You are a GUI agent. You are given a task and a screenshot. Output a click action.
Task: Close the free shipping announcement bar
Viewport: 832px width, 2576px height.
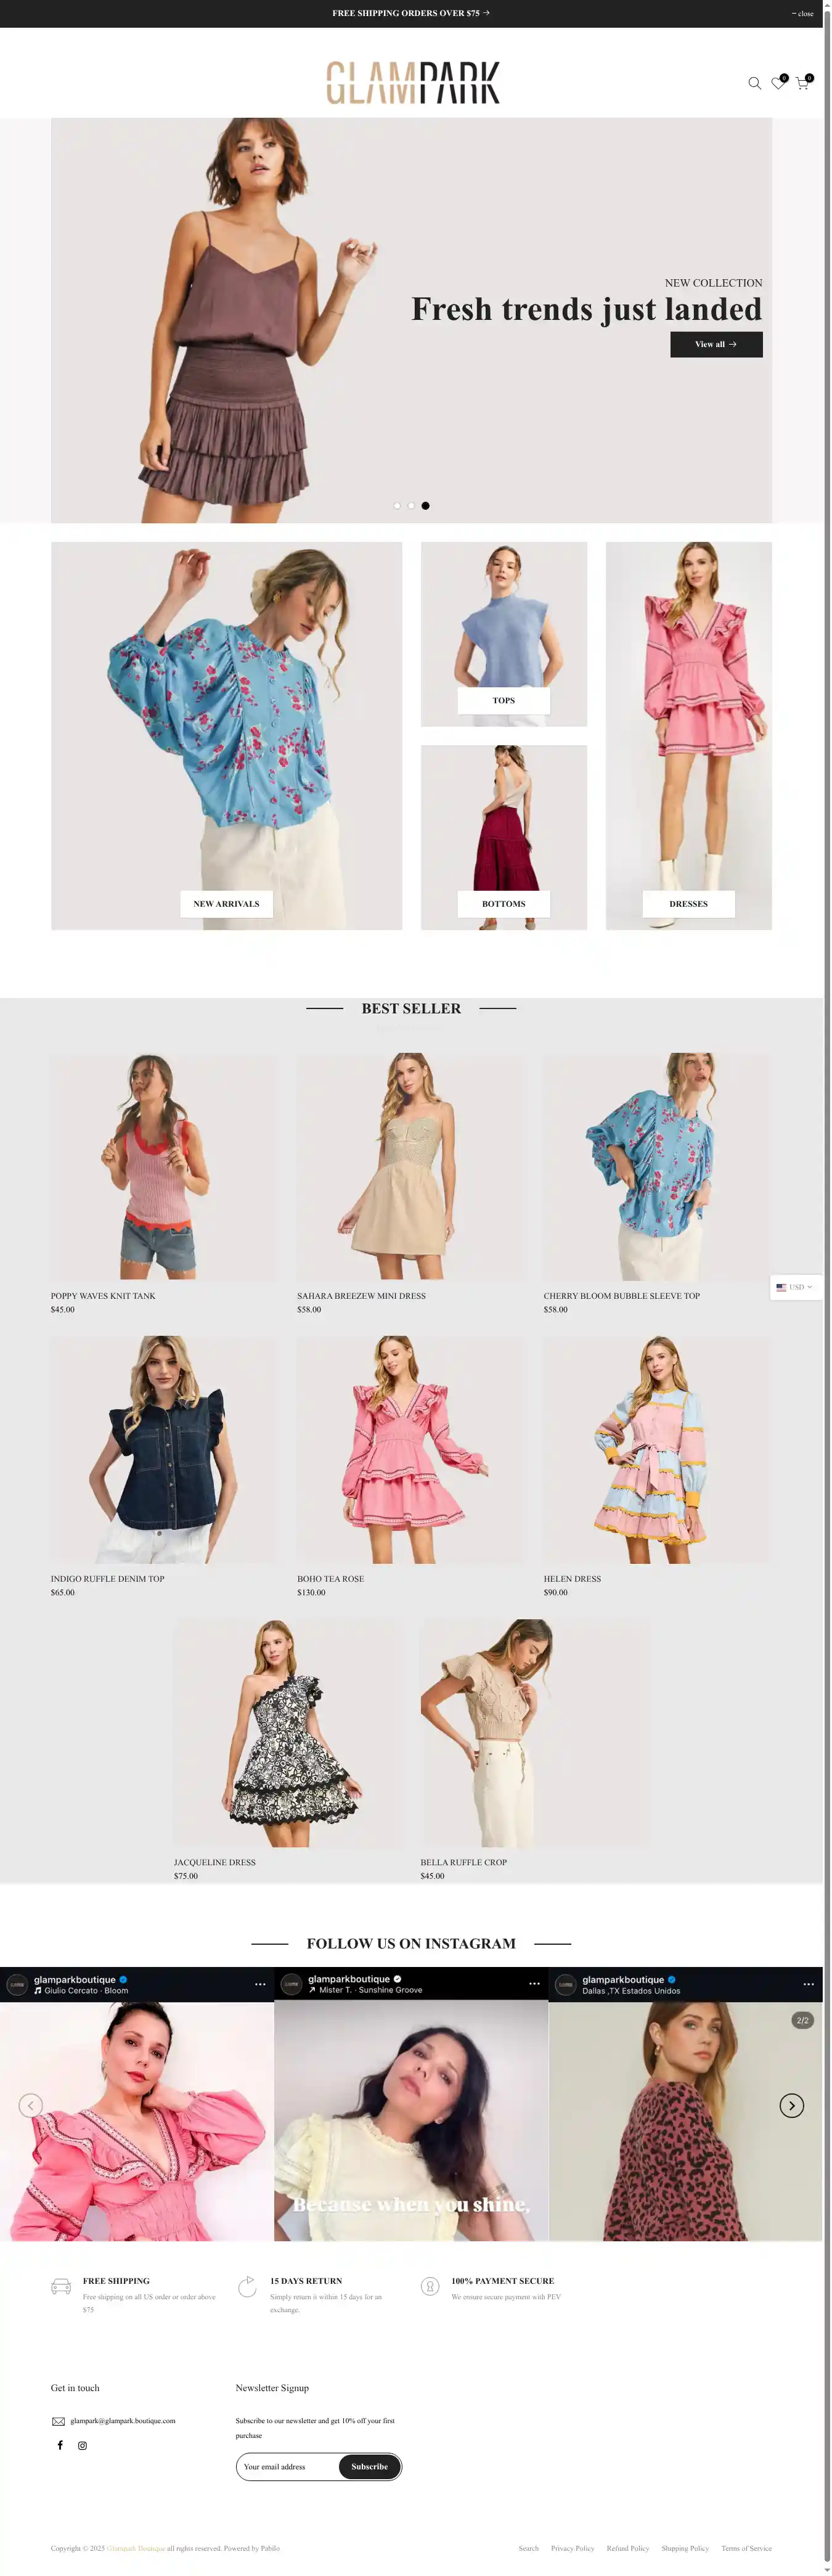803,14
